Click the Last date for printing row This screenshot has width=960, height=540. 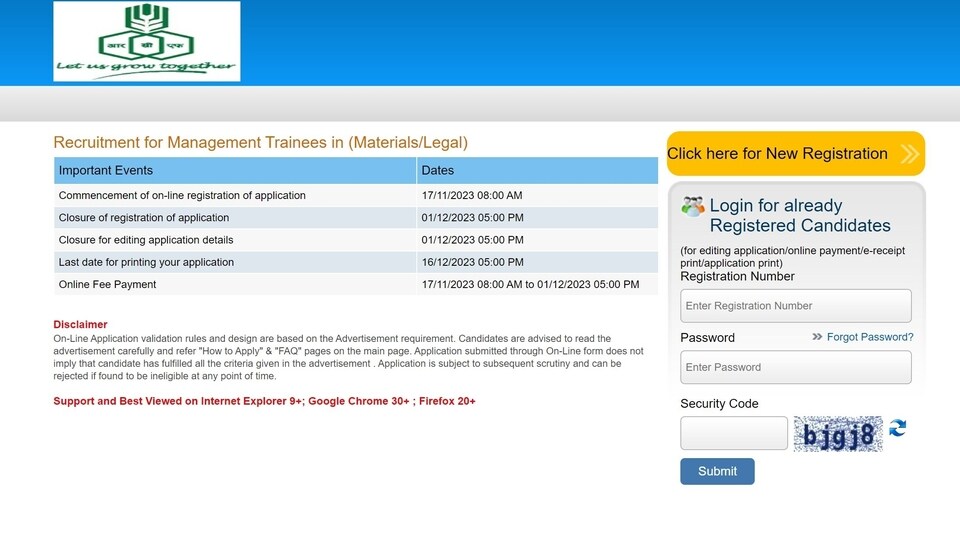point(356,262)
